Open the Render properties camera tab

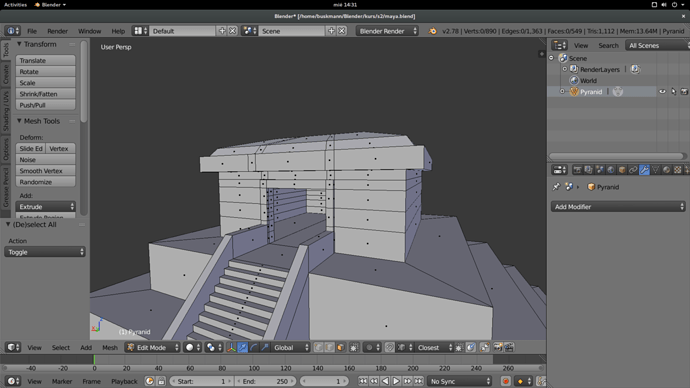pyautogui.click(x=577, y=170)
